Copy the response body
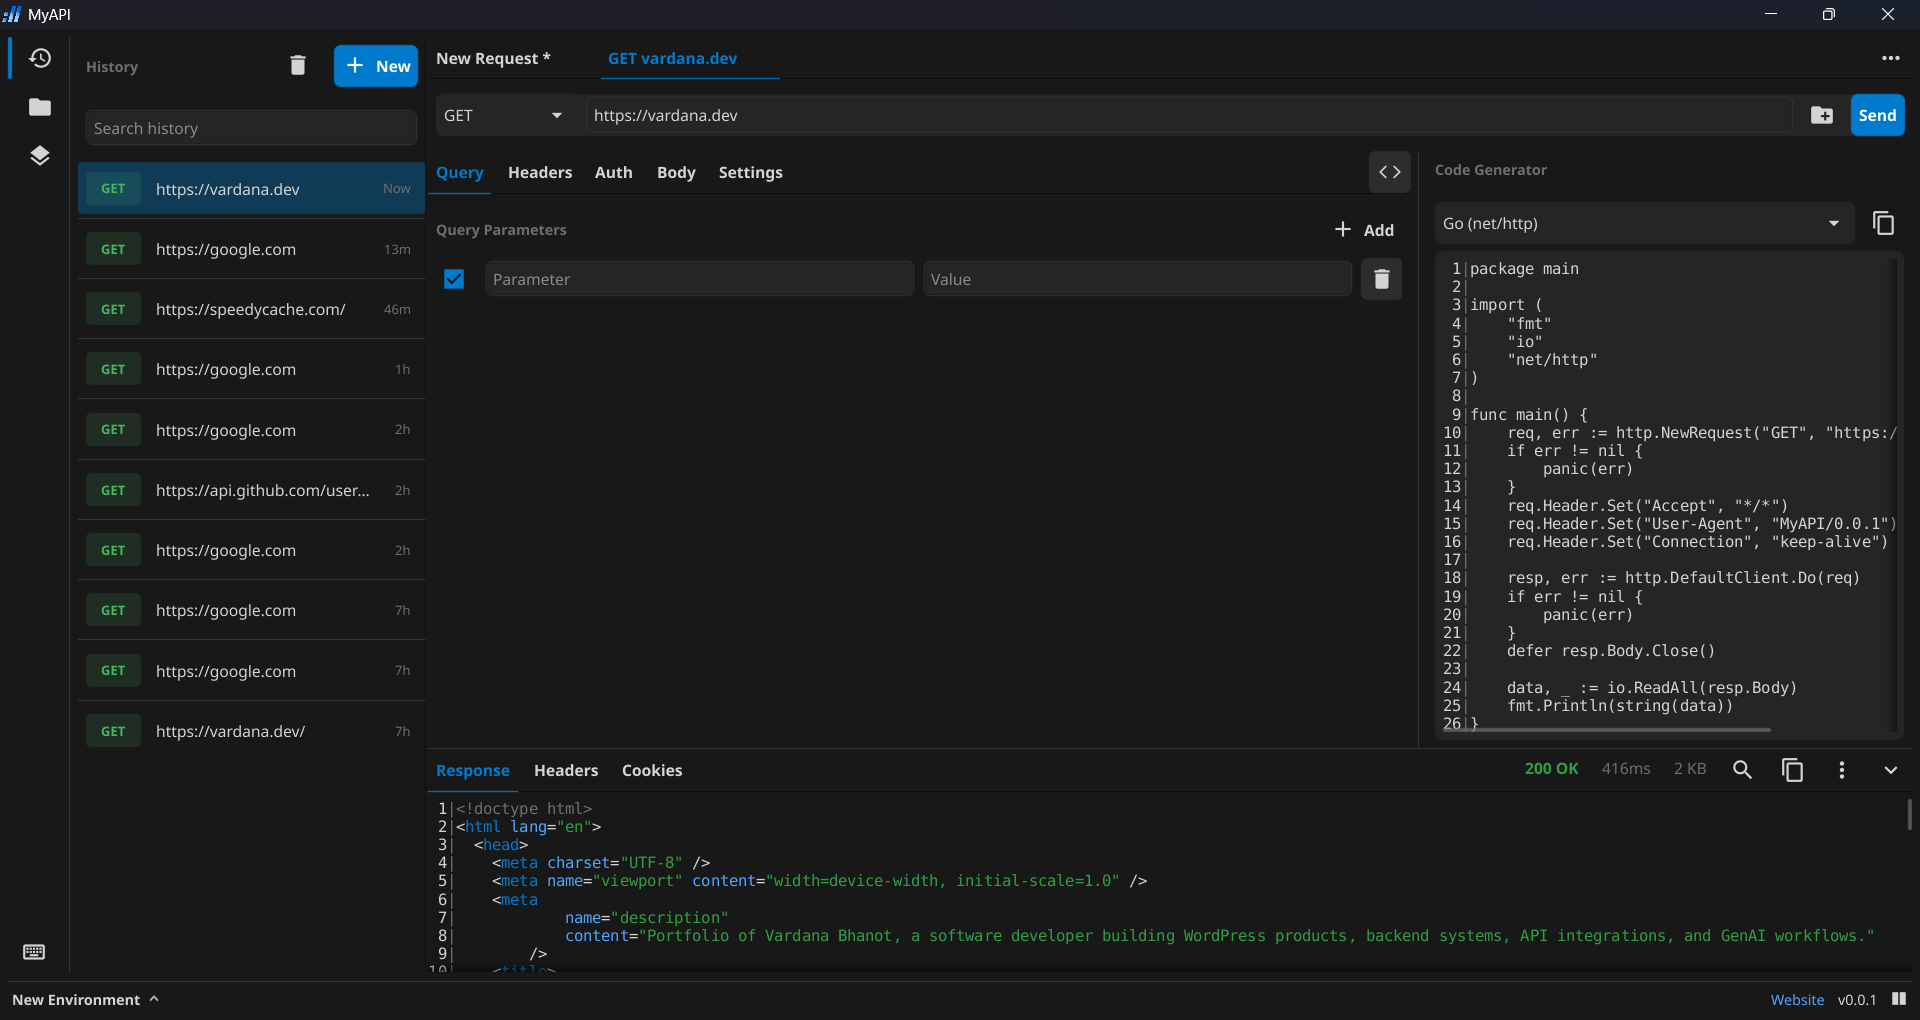The image size is (1920, 1020). click(1792, 770)
